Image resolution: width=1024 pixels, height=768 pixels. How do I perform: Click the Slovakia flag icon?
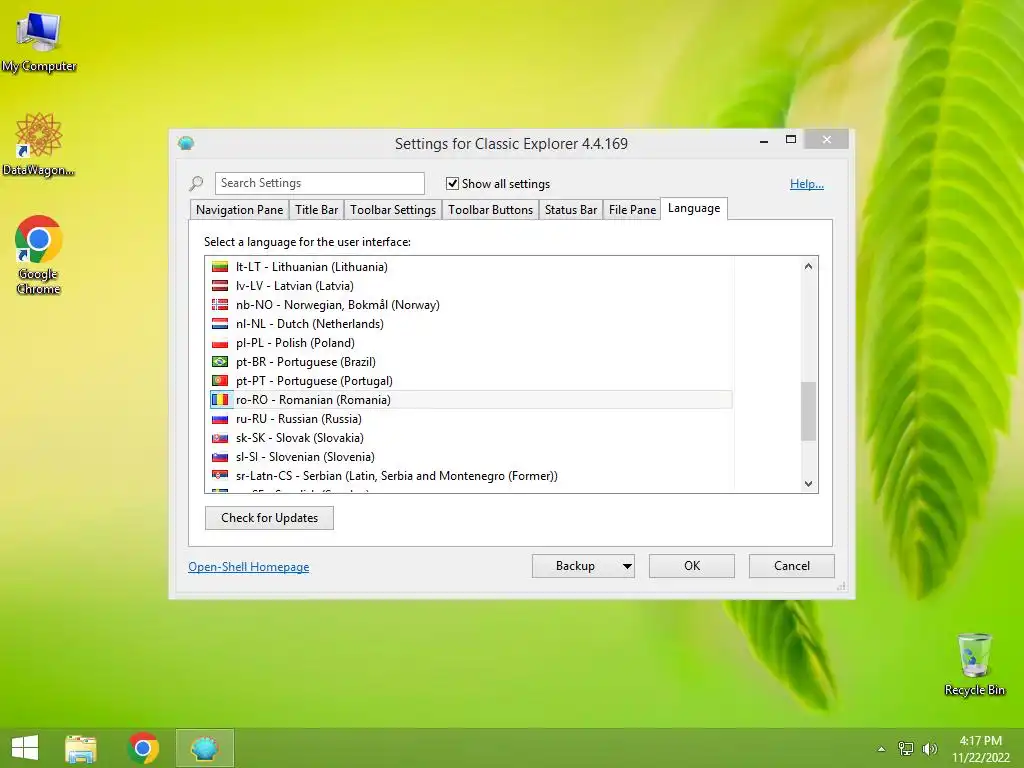point(220,438)
